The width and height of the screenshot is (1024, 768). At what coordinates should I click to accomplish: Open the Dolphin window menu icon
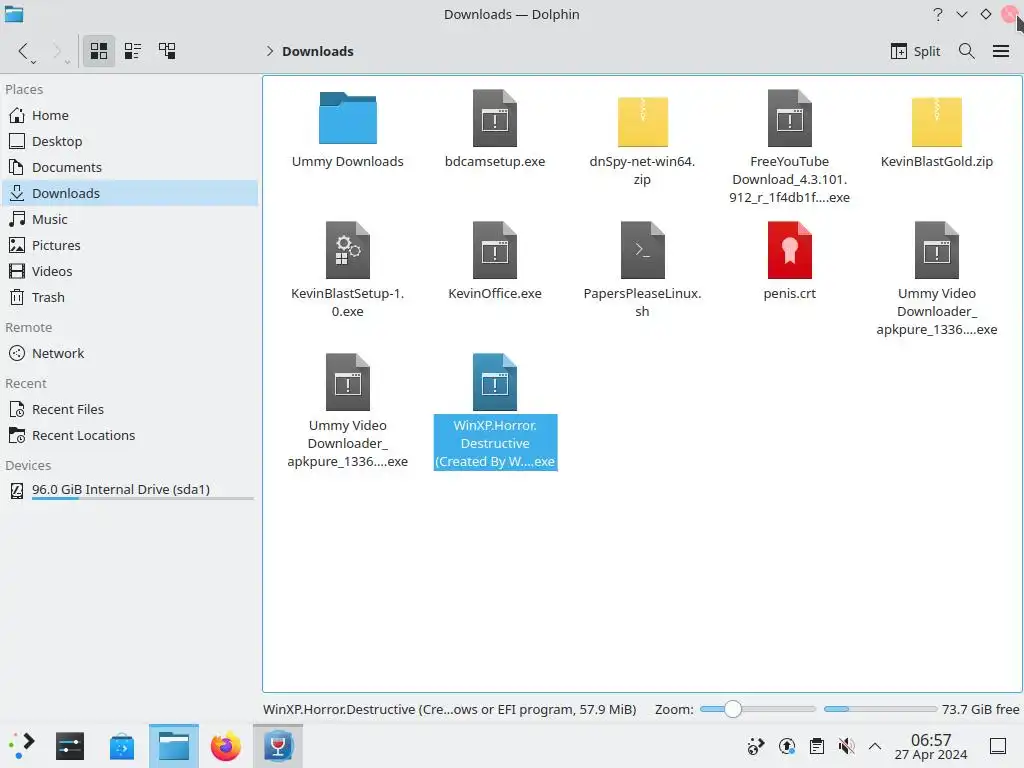(x=14, y=14)
